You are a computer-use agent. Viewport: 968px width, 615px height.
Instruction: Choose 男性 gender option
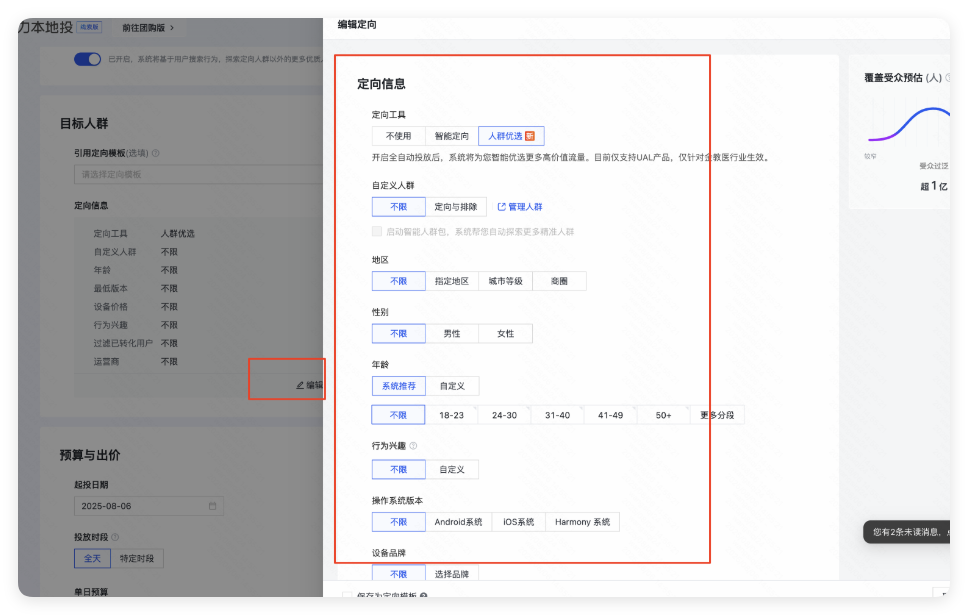tap(451, 333)
